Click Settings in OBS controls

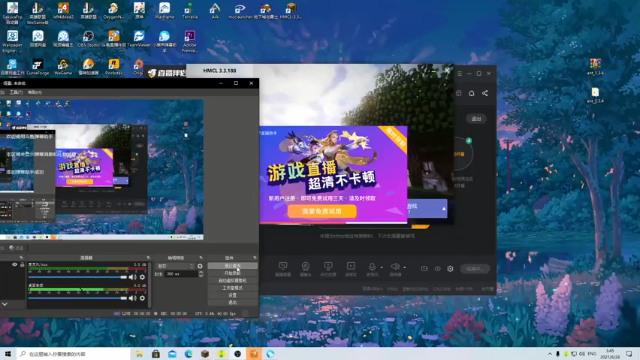pos(232,295)
